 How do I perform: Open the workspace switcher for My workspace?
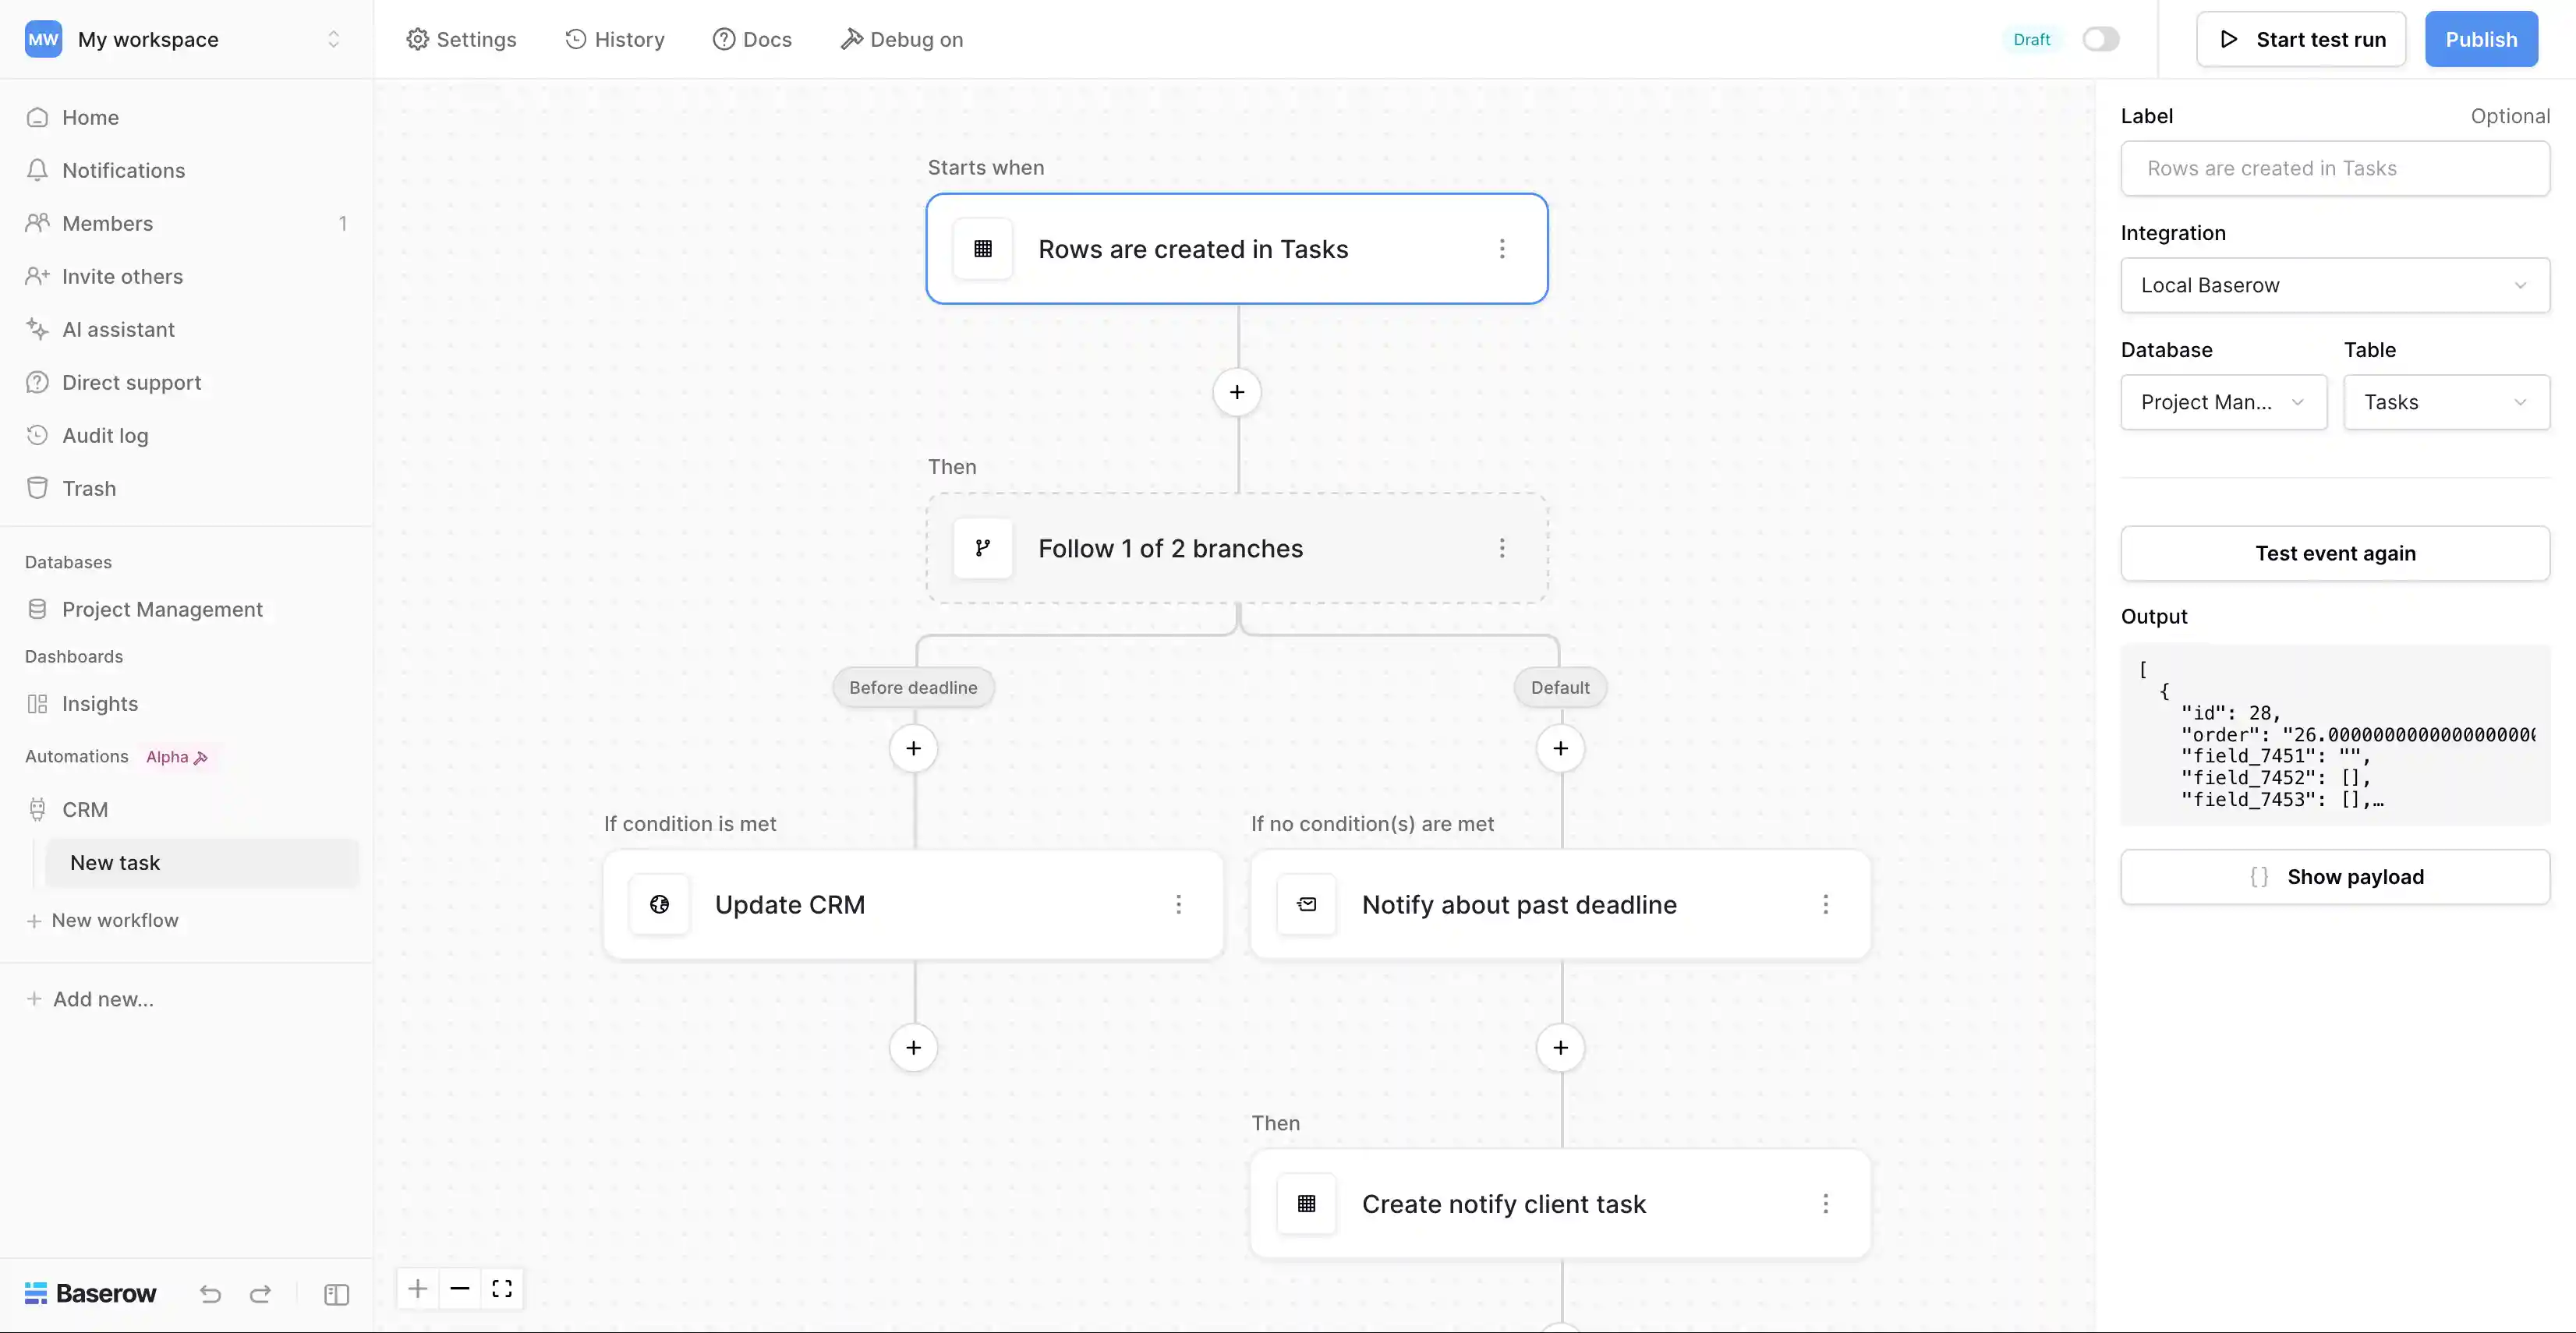pyautogui.click(x=334, y=39)
